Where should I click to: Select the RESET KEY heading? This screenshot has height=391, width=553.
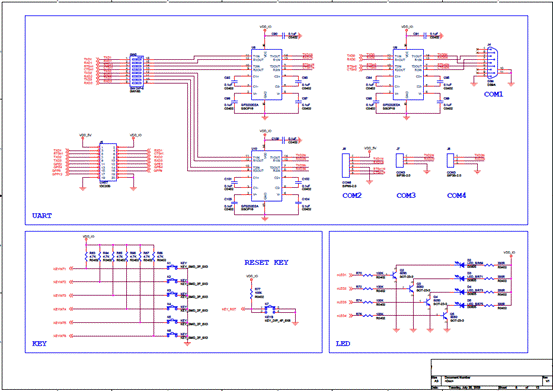pyautogui.click(x=266, y=262)
